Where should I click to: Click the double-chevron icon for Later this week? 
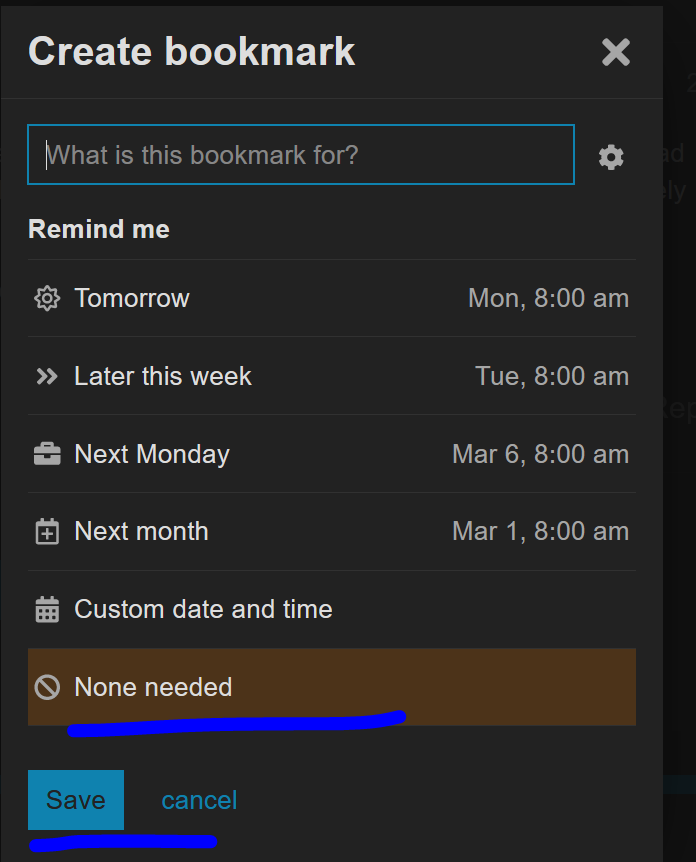tap(47, 376)
